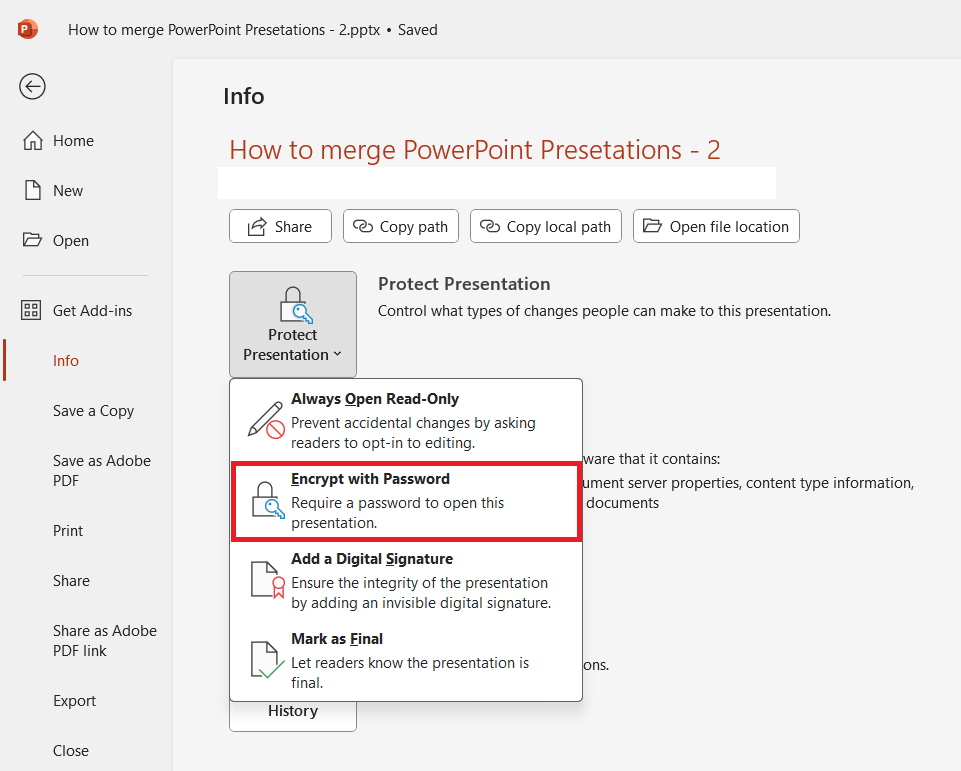Open the Print page

[x=67, y=531]
